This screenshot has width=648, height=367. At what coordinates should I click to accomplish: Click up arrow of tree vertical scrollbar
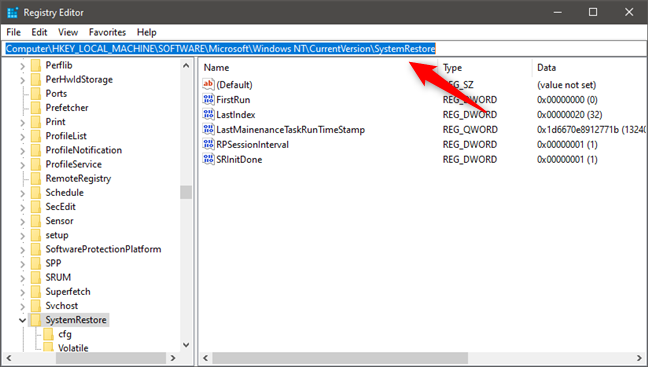tap(186, 66)
